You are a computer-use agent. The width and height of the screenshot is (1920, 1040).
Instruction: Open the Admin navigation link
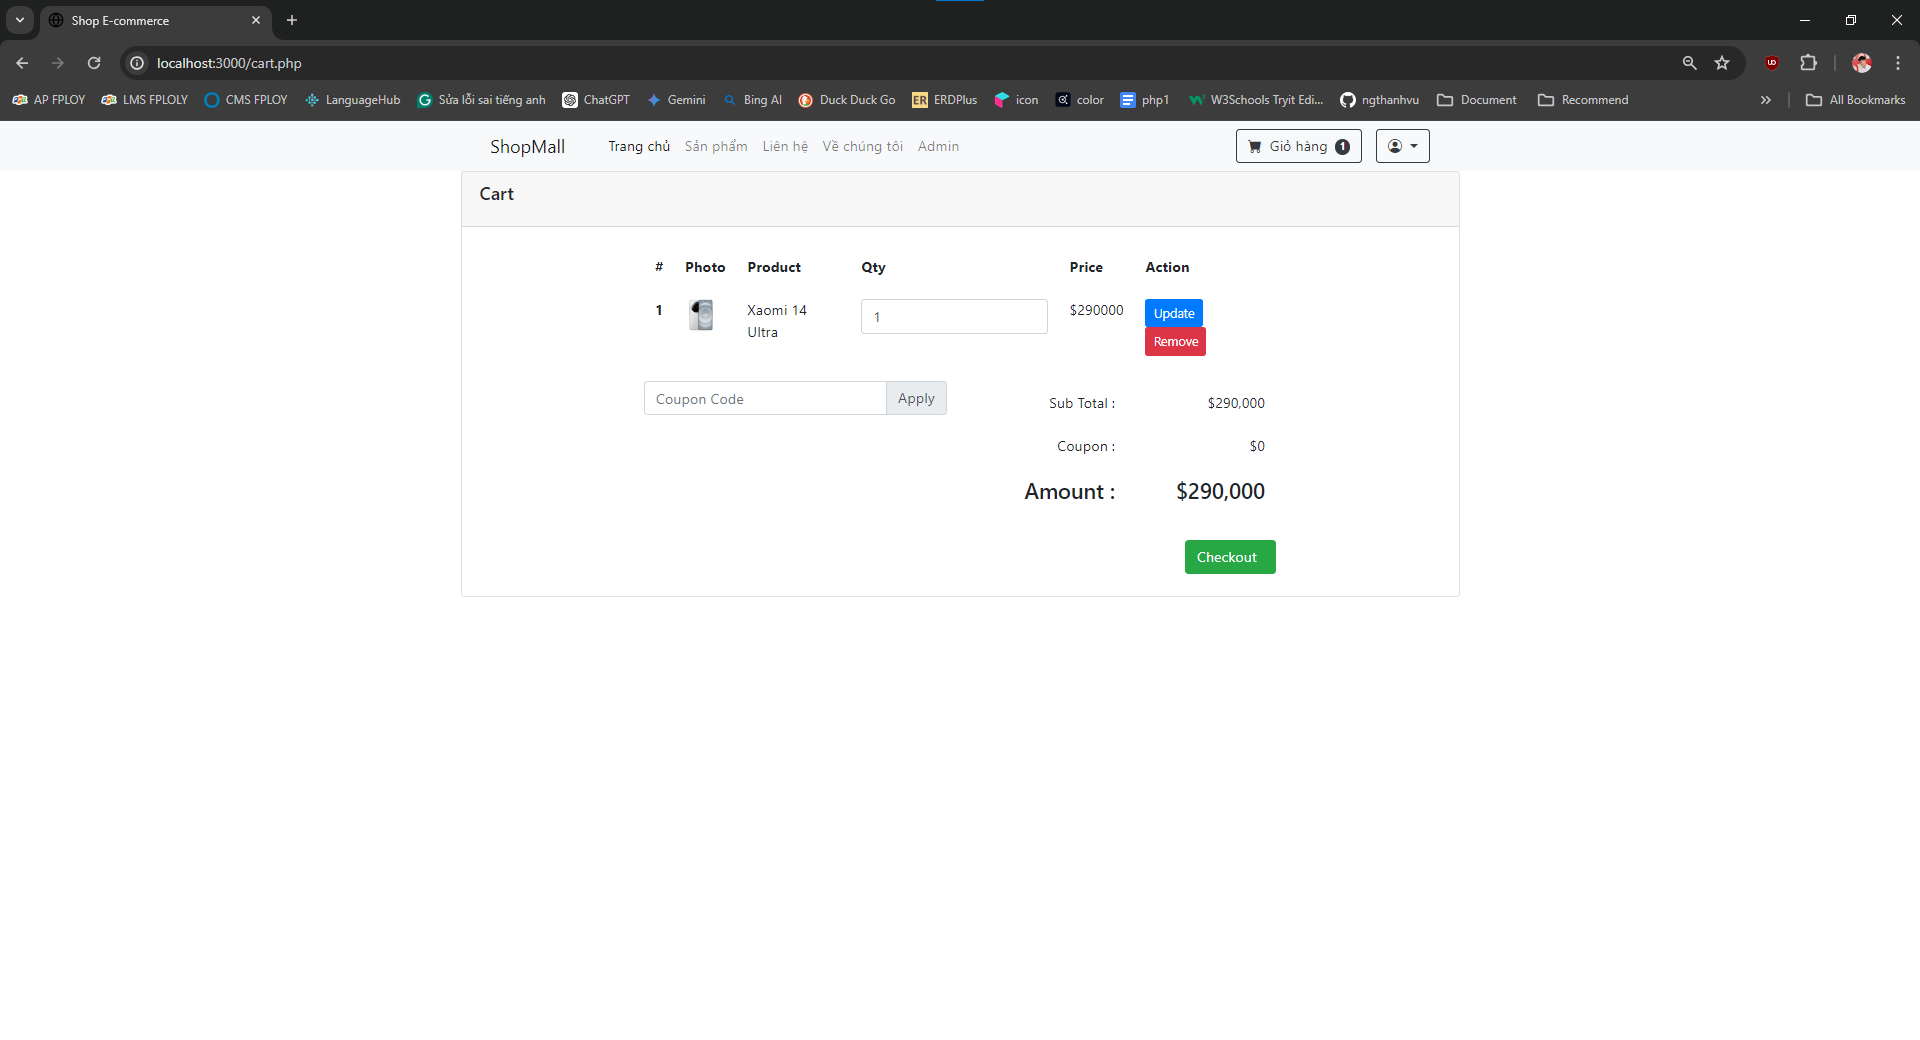(938, 146)
